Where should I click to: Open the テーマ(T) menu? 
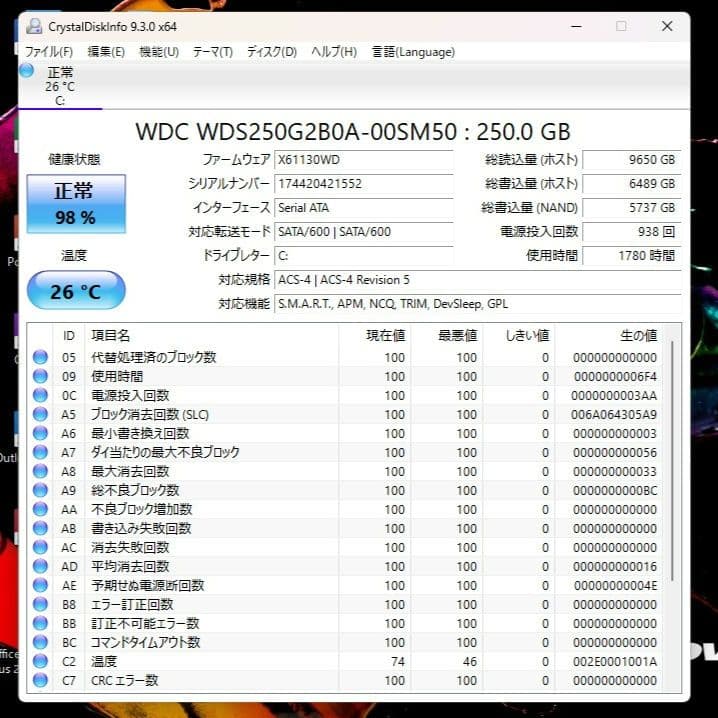(212, 52)
